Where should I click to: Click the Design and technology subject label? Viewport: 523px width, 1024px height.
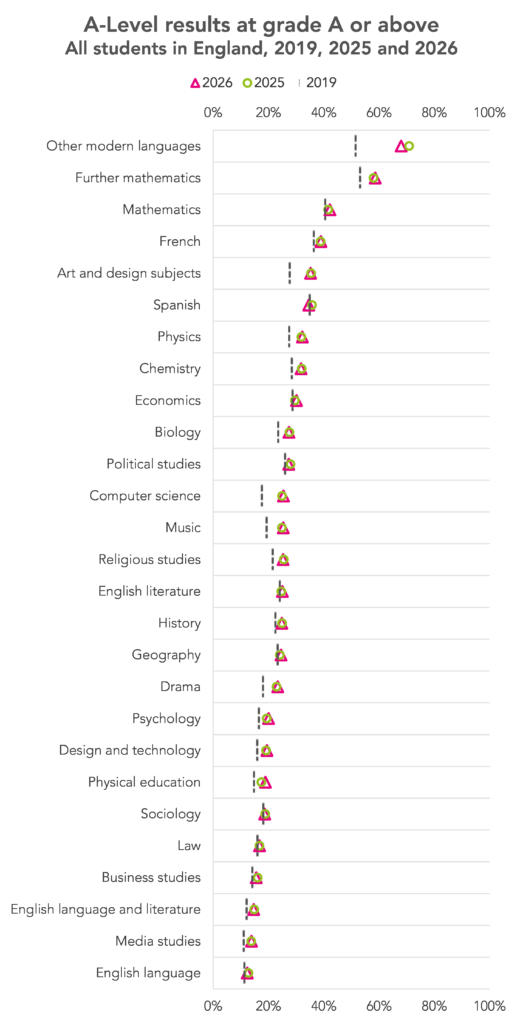(x=130, y=750)
